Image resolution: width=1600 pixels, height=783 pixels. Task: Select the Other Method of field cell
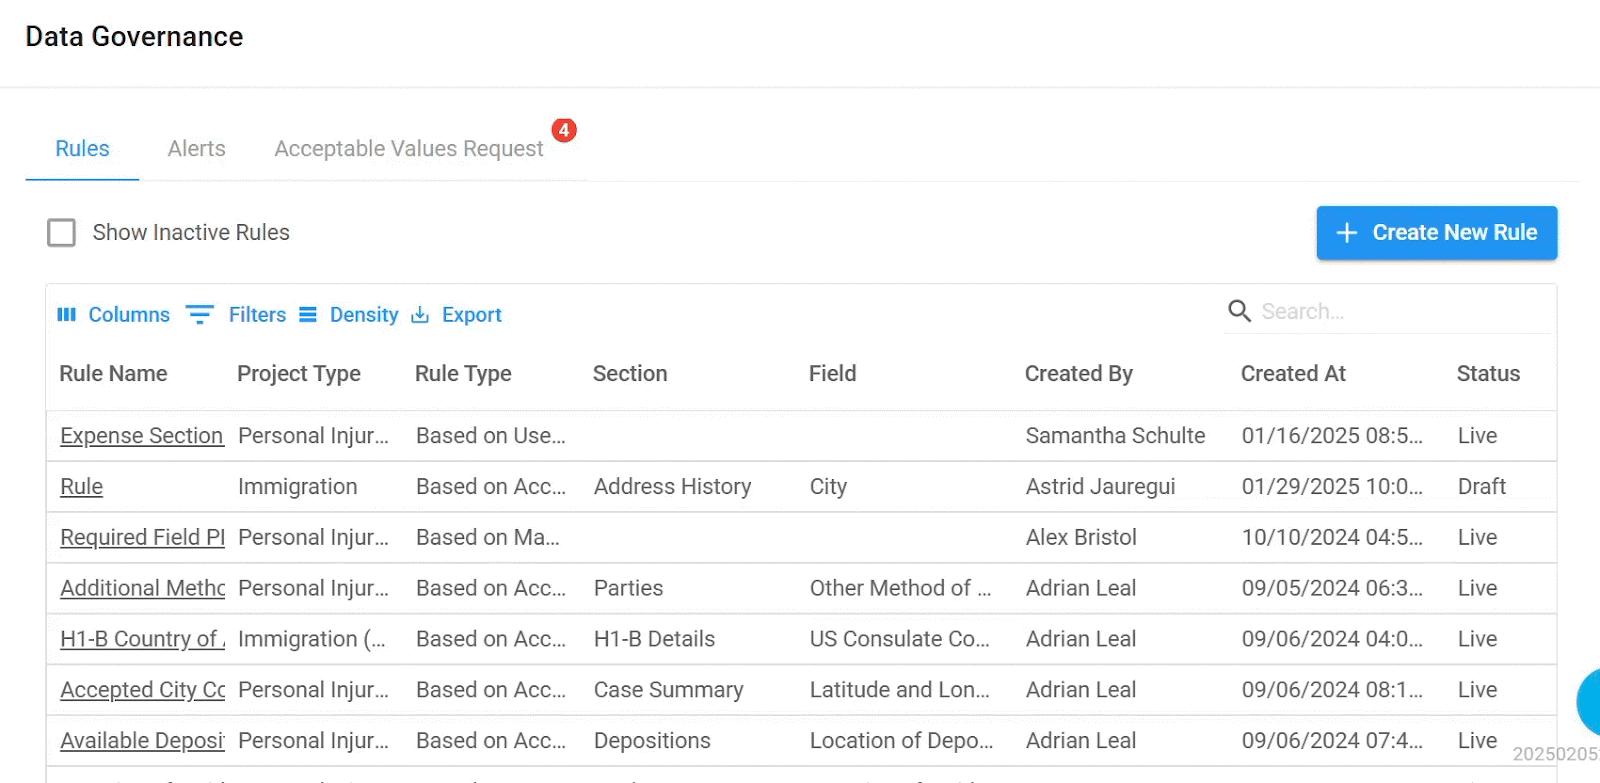901,589
